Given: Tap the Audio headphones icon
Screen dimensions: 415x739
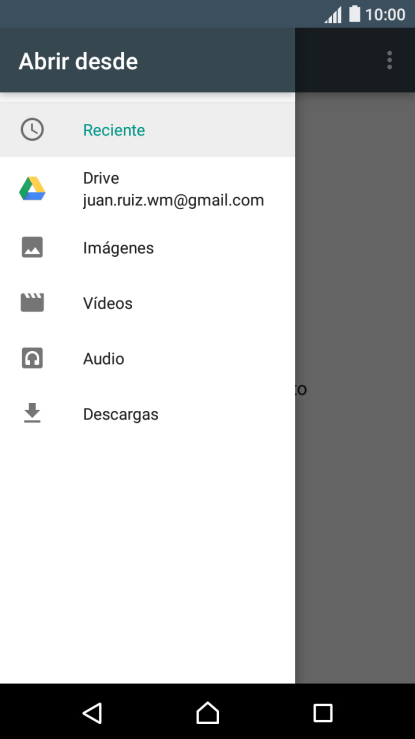Looking at the screenshot, I should [32, 358].
